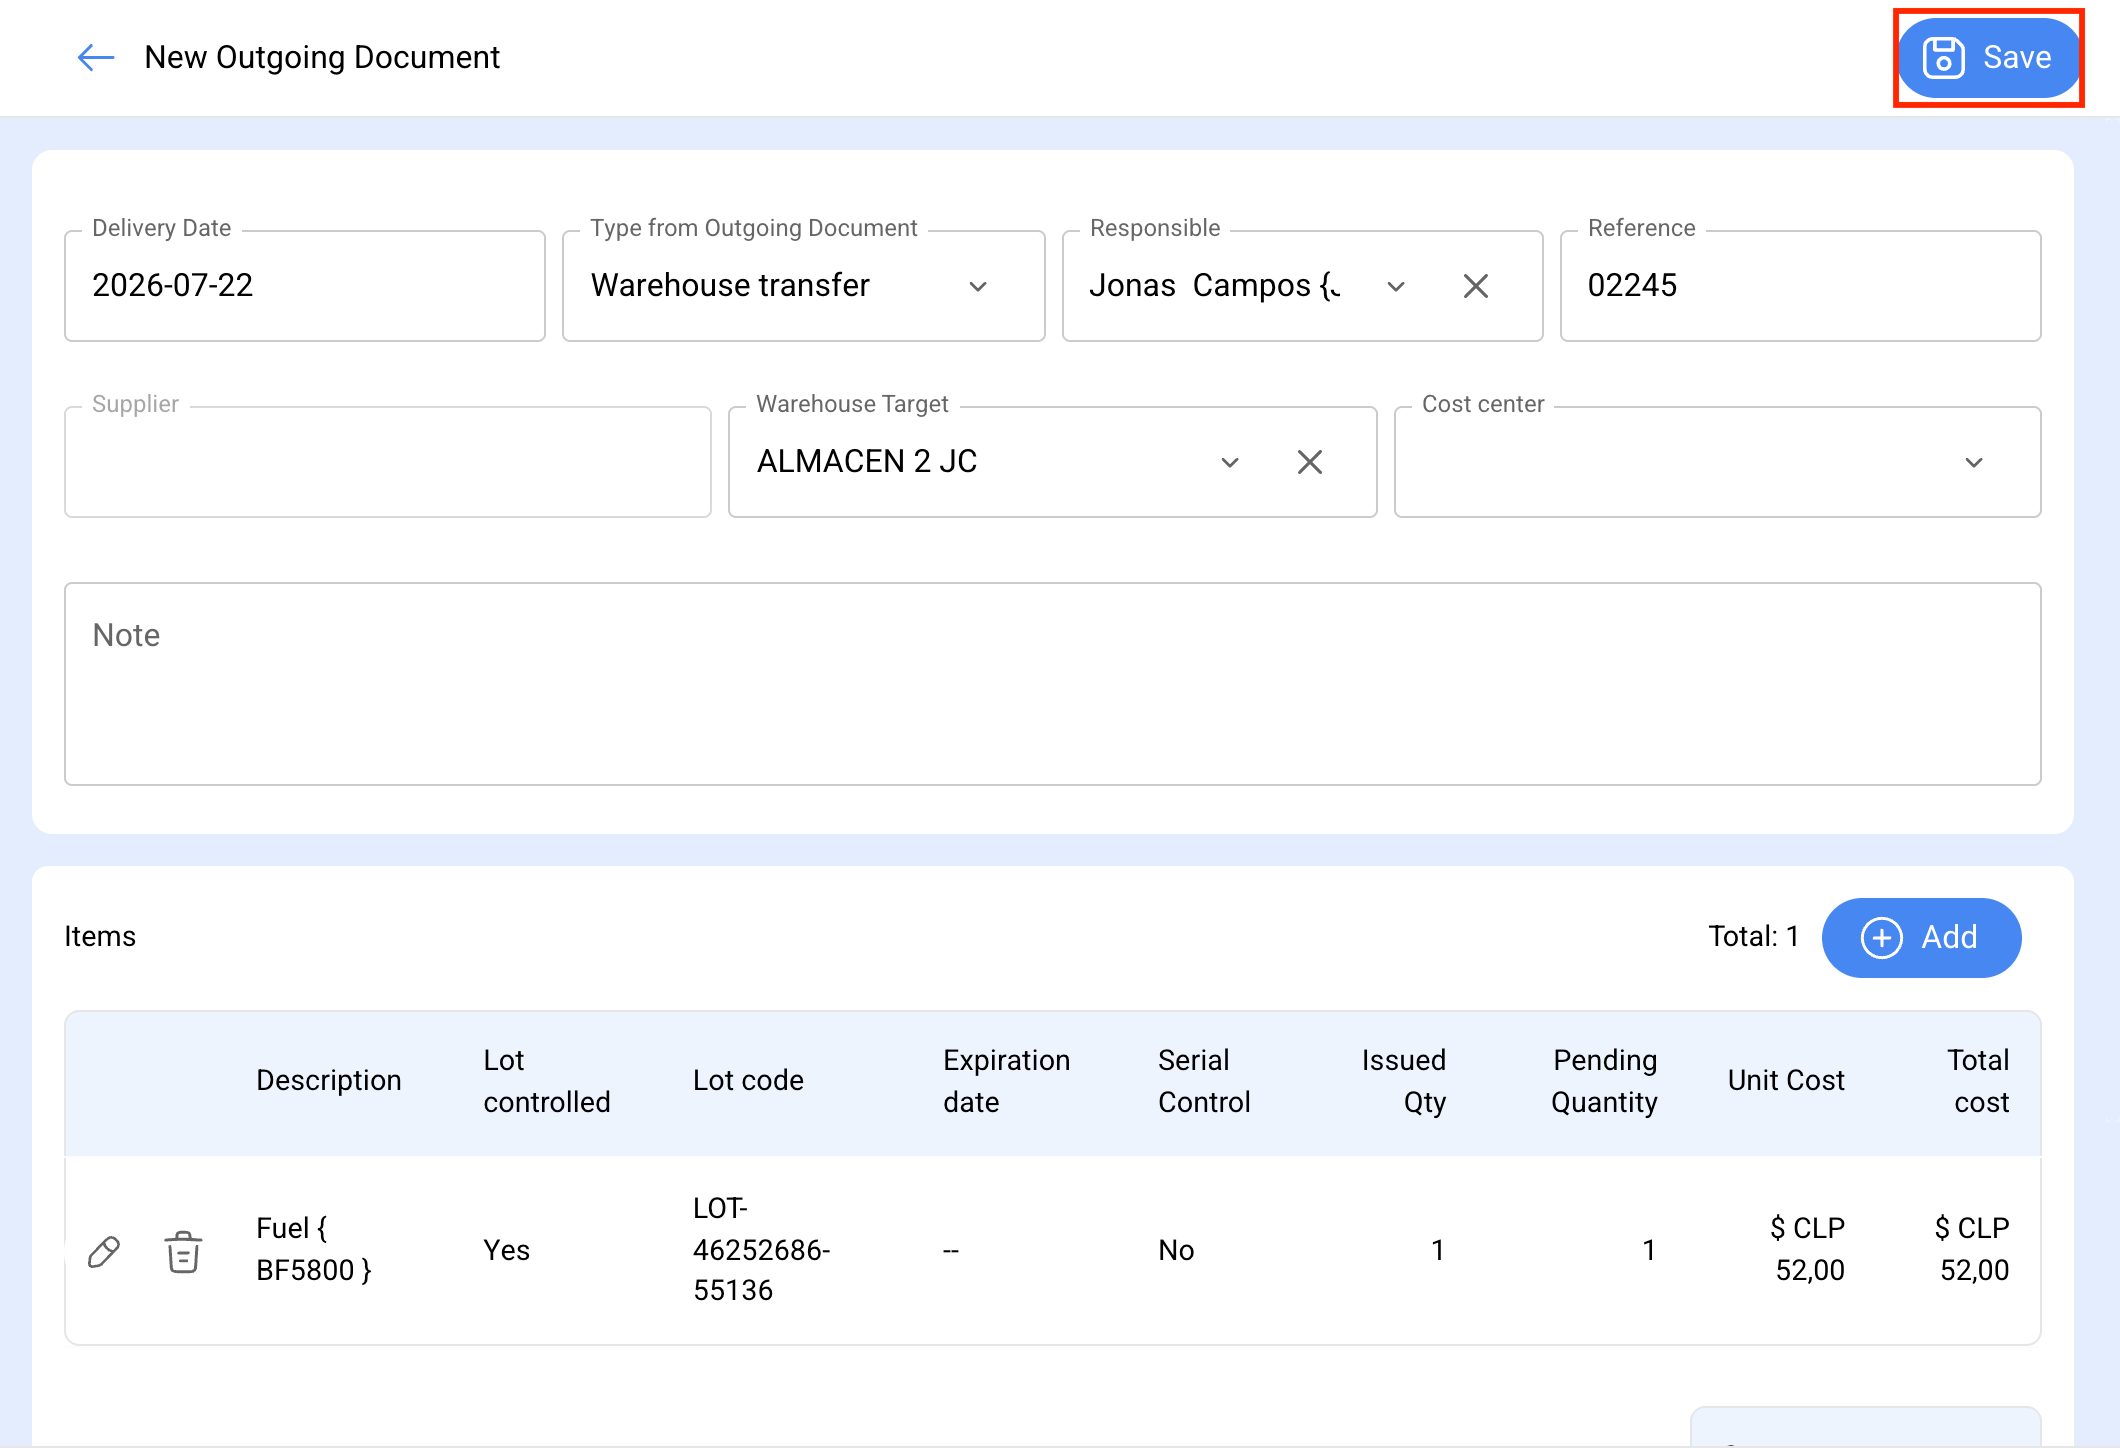Select the Expiration date column header
Image resolution: width=2120 pixels, height=1448 pixels.
(1007, 1081)
